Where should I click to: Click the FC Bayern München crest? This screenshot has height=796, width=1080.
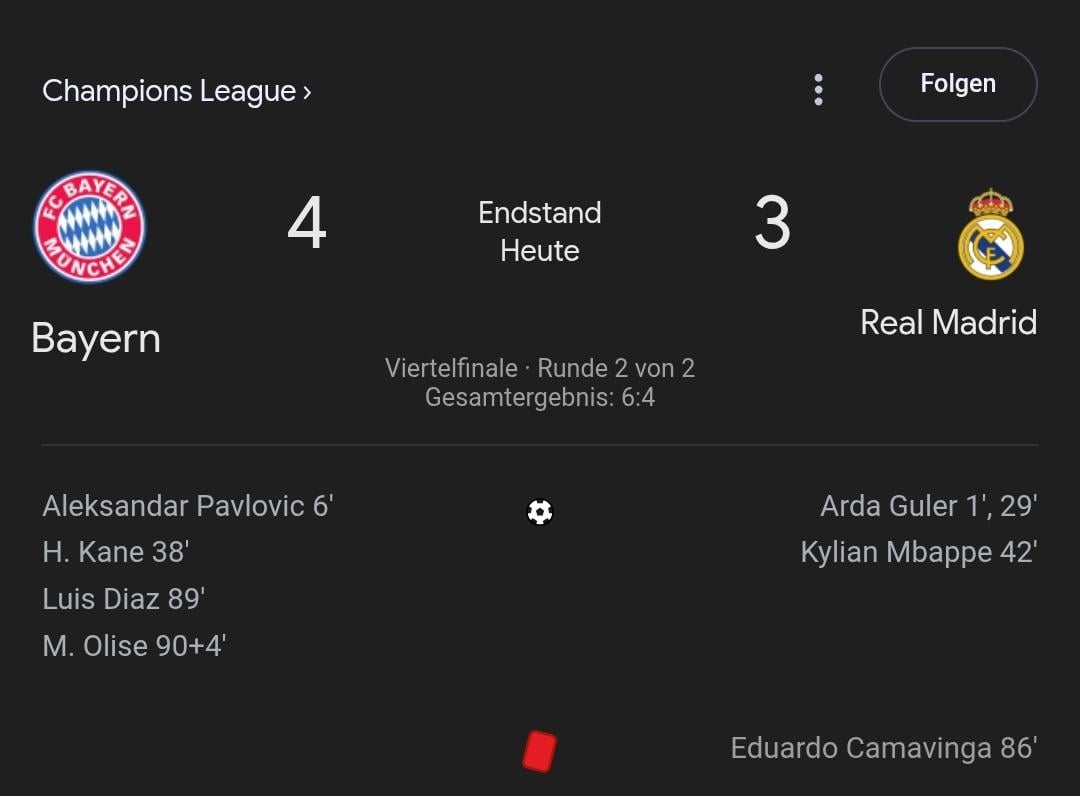(90, 226)
